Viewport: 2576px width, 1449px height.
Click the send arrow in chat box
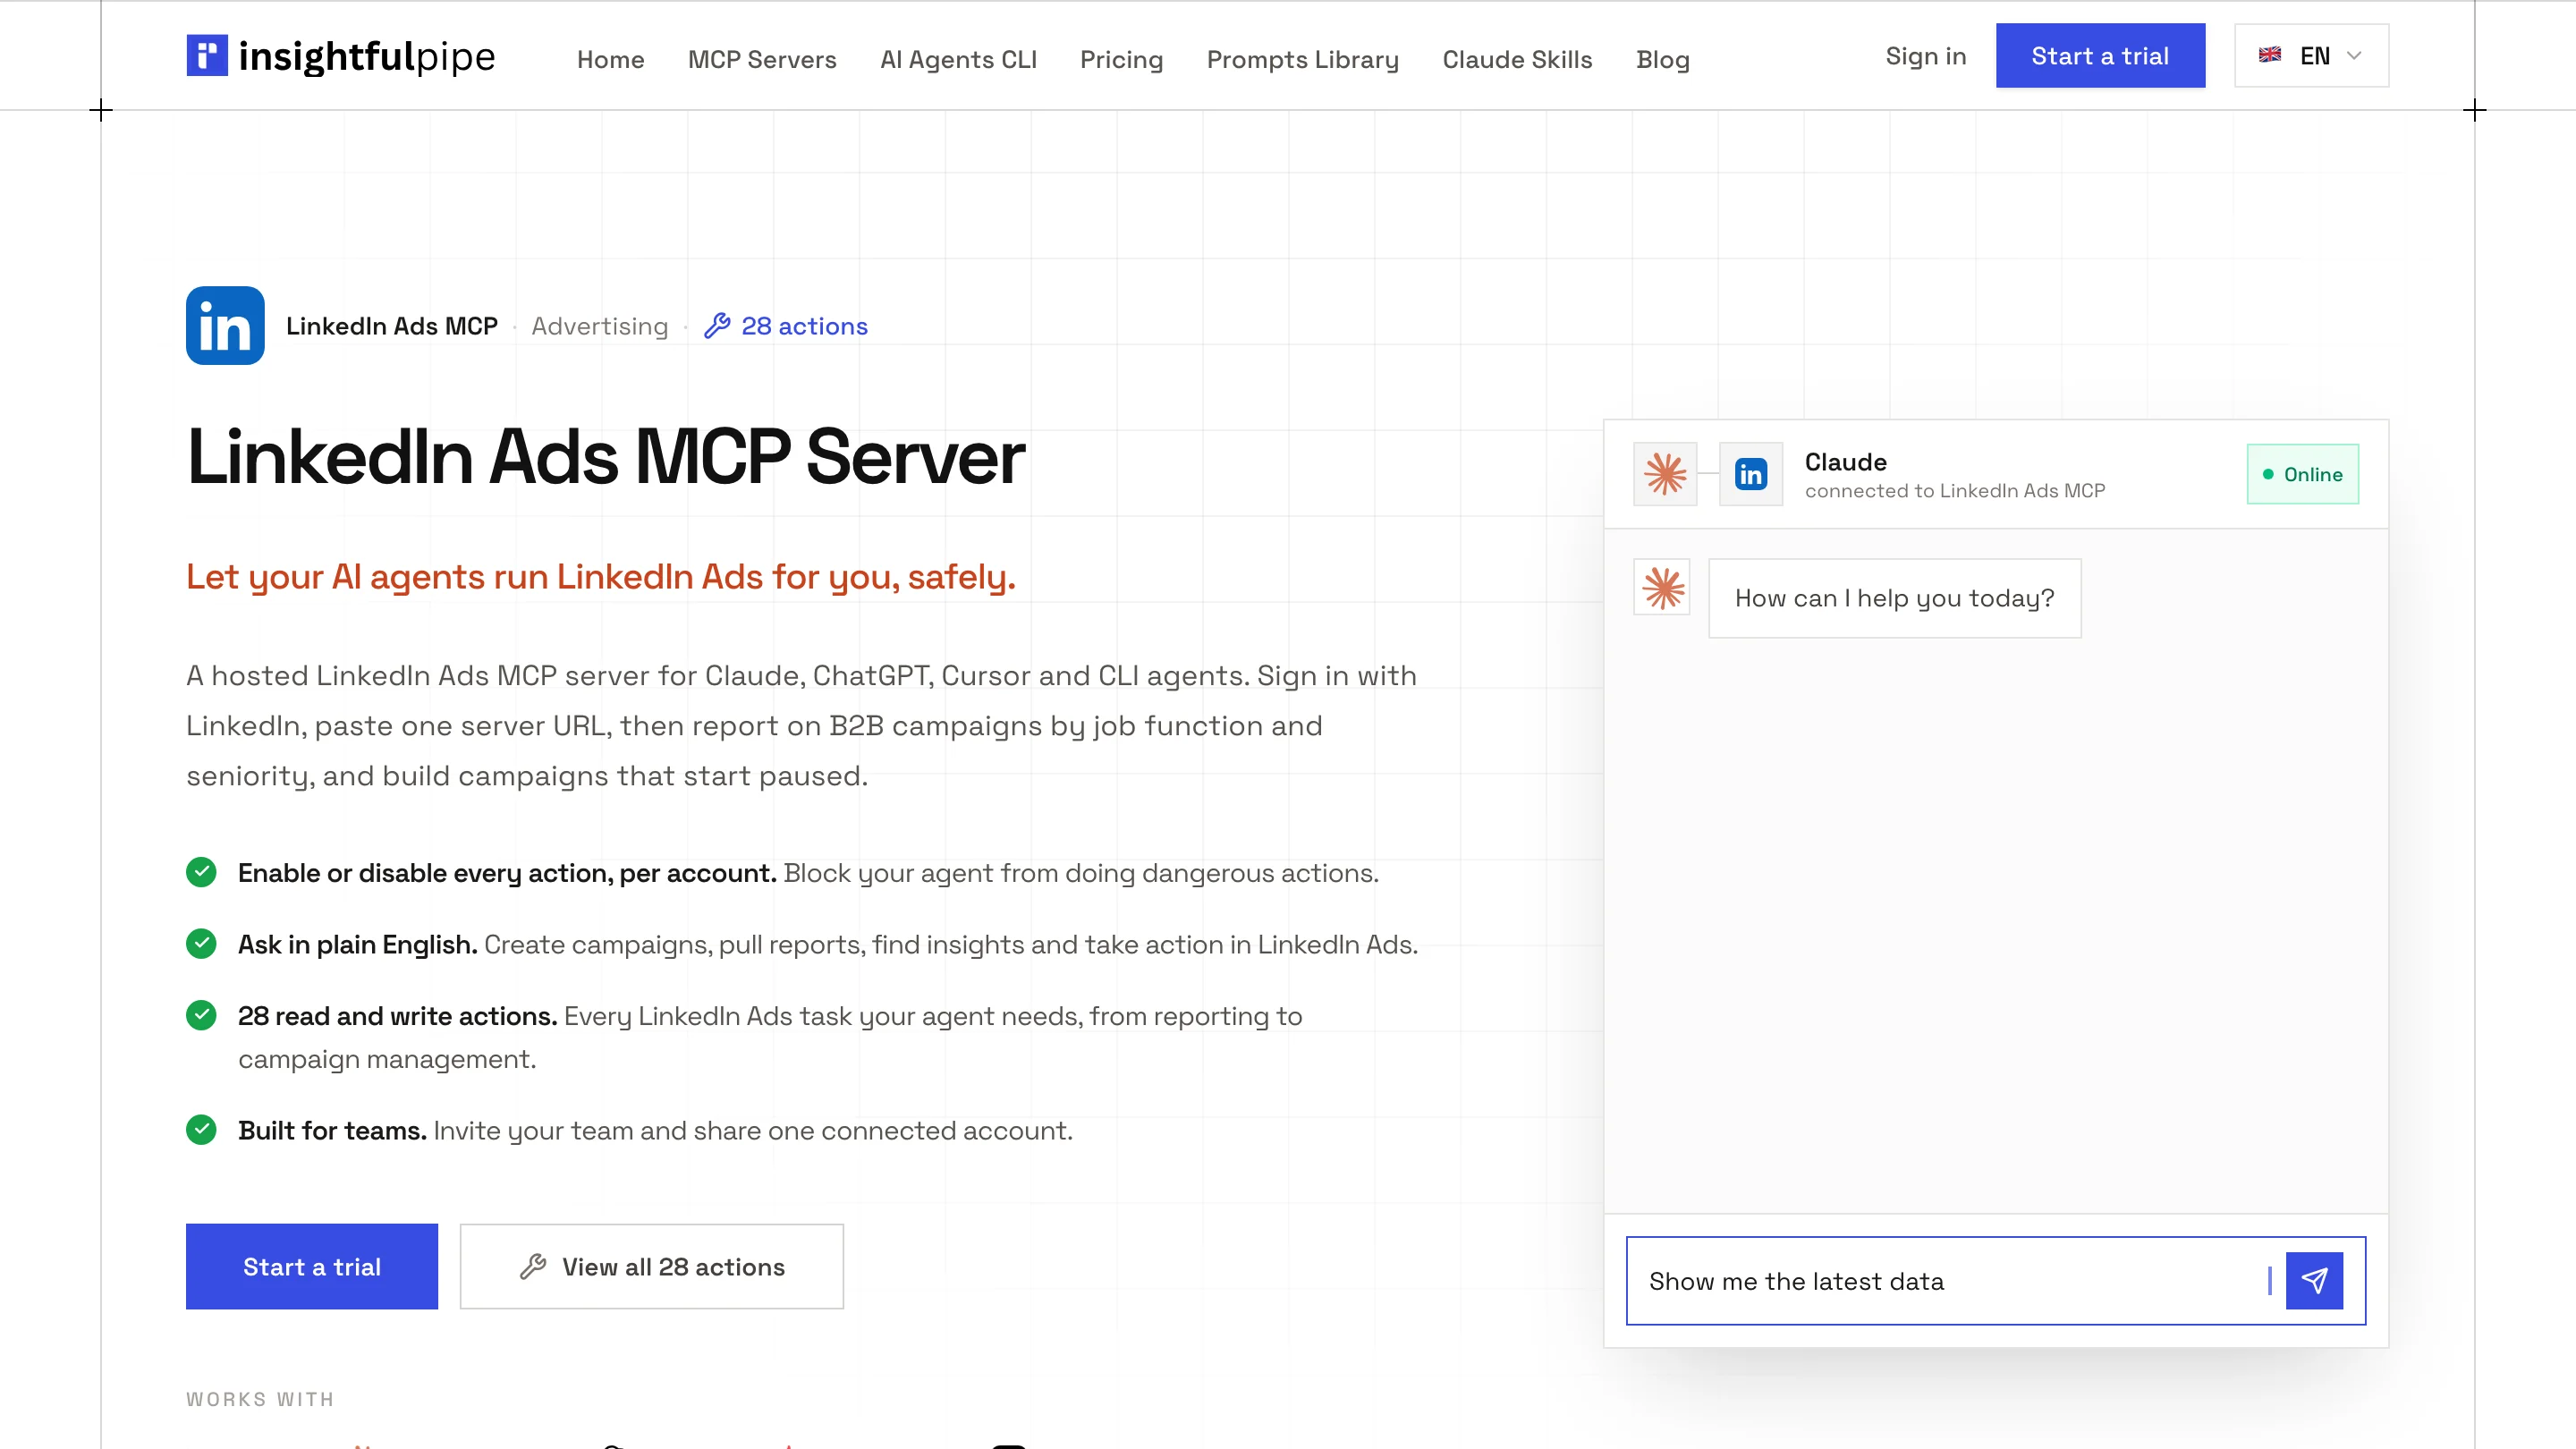[2314, 1281]
